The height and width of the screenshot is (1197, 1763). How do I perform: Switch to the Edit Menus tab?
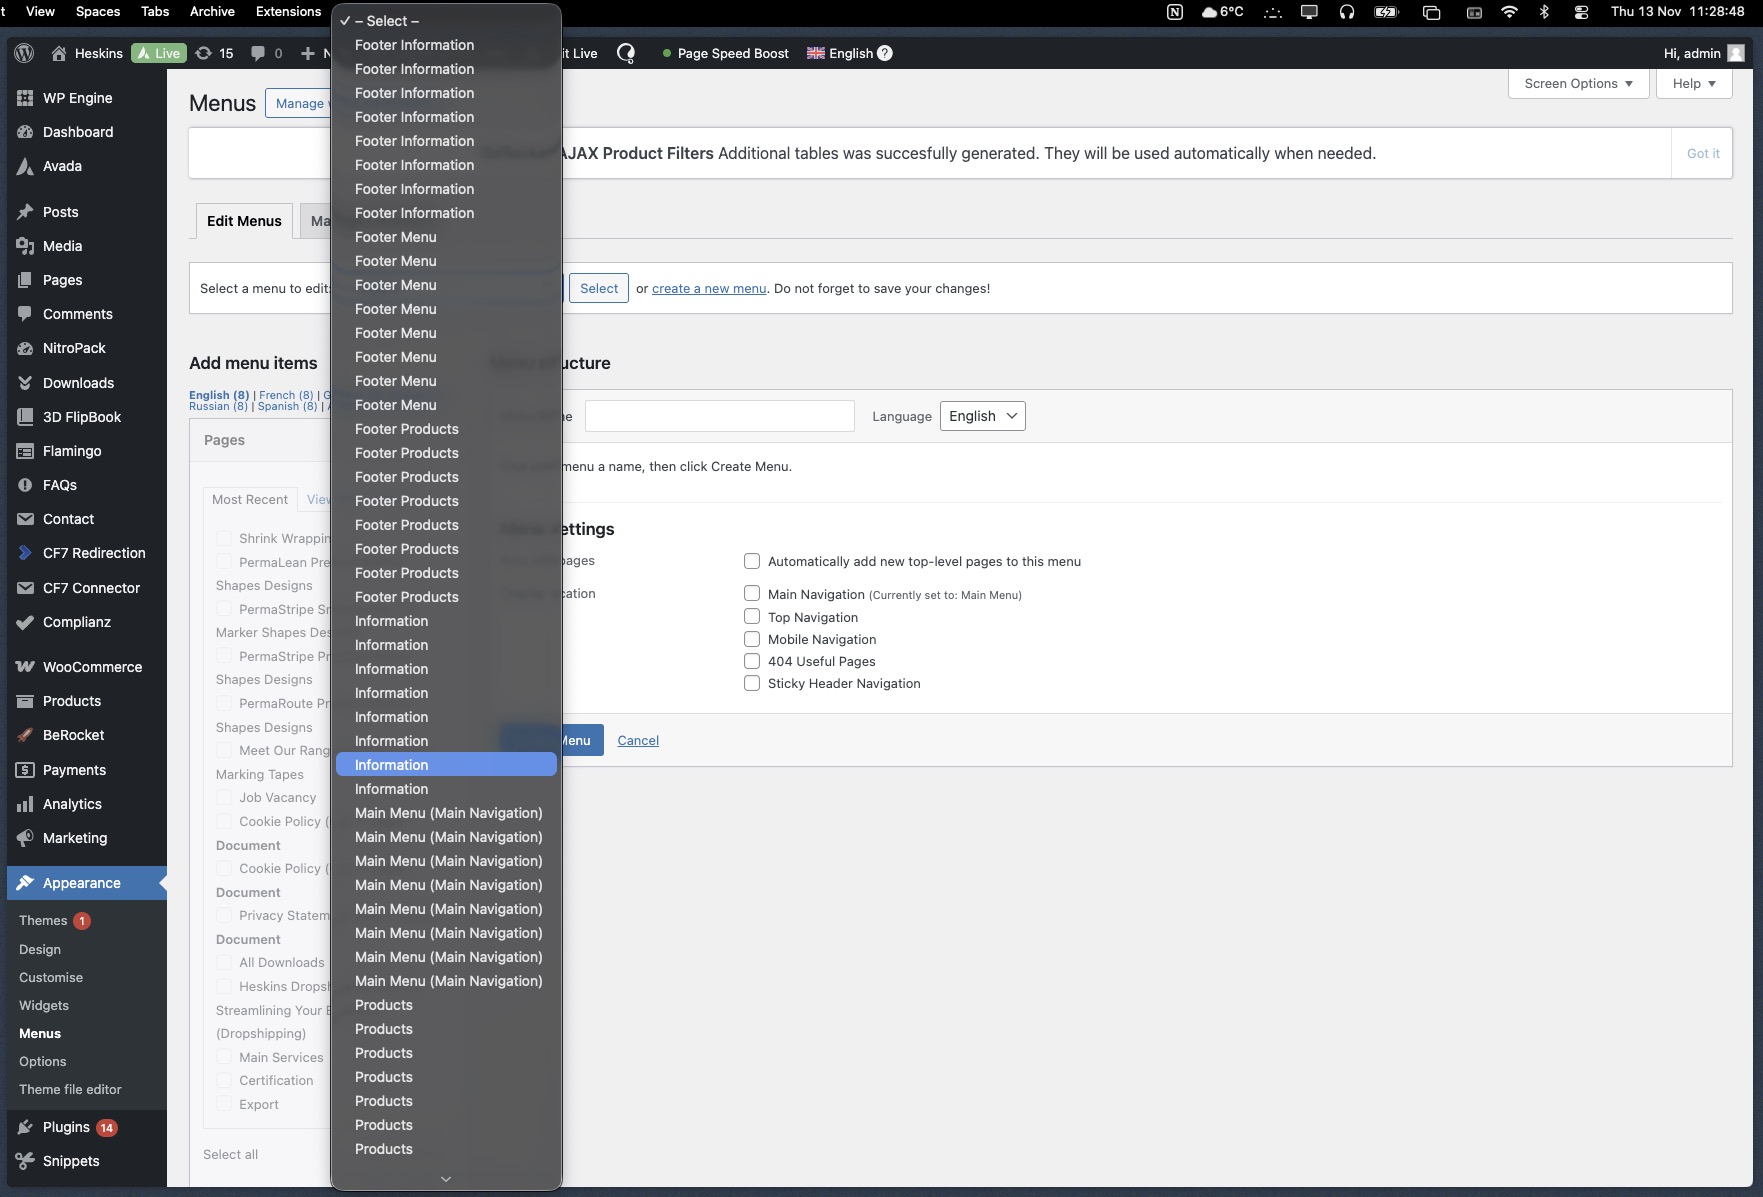click(244, 221)
